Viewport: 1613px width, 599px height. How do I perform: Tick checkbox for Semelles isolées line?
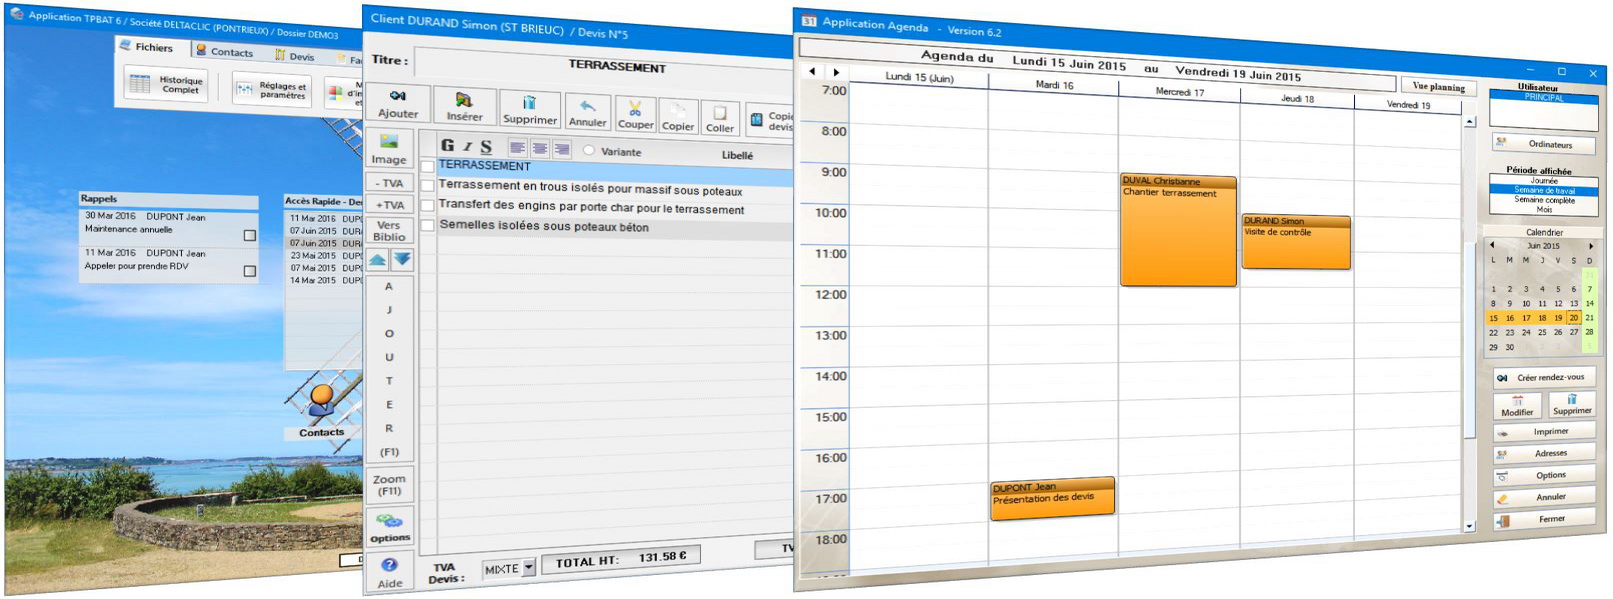pyautogui.click(x=427, y=225)
